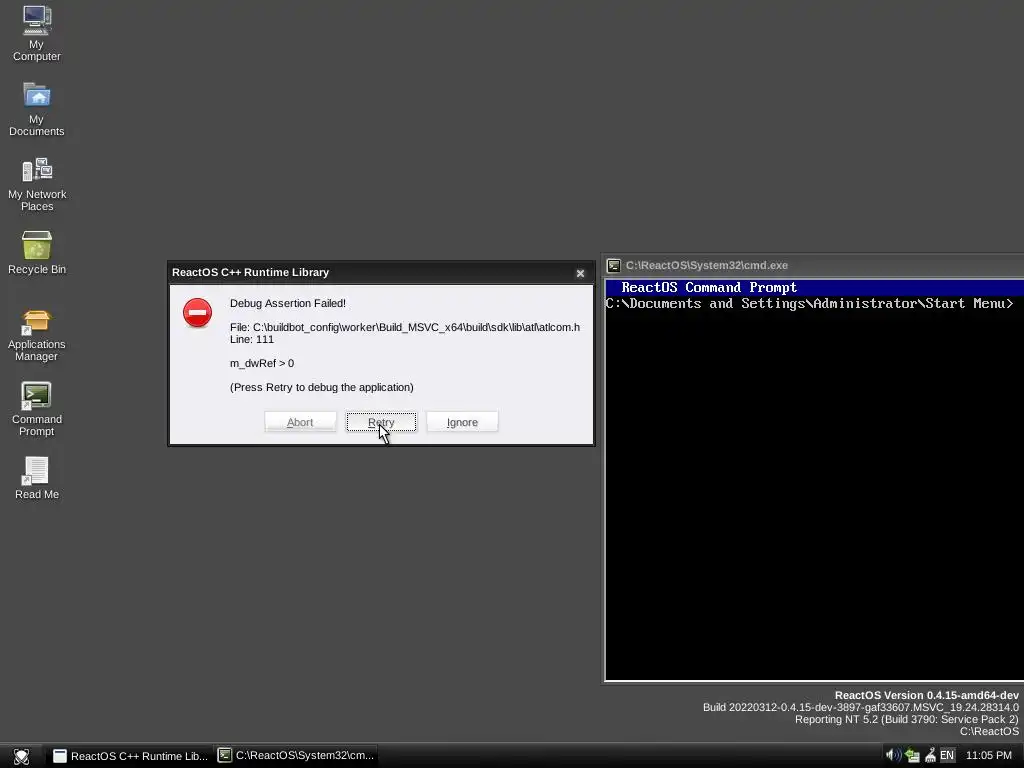Close the ReactOS C++ Runtime Library dialog
This screenshot has height=768, width=1024.
(580, 273)
